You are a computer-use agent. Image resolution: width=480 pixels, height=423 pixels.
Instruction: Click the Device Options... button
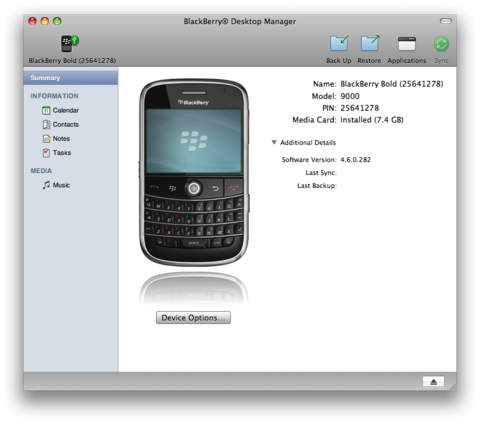pyautogui.click(x=193, y=318)
